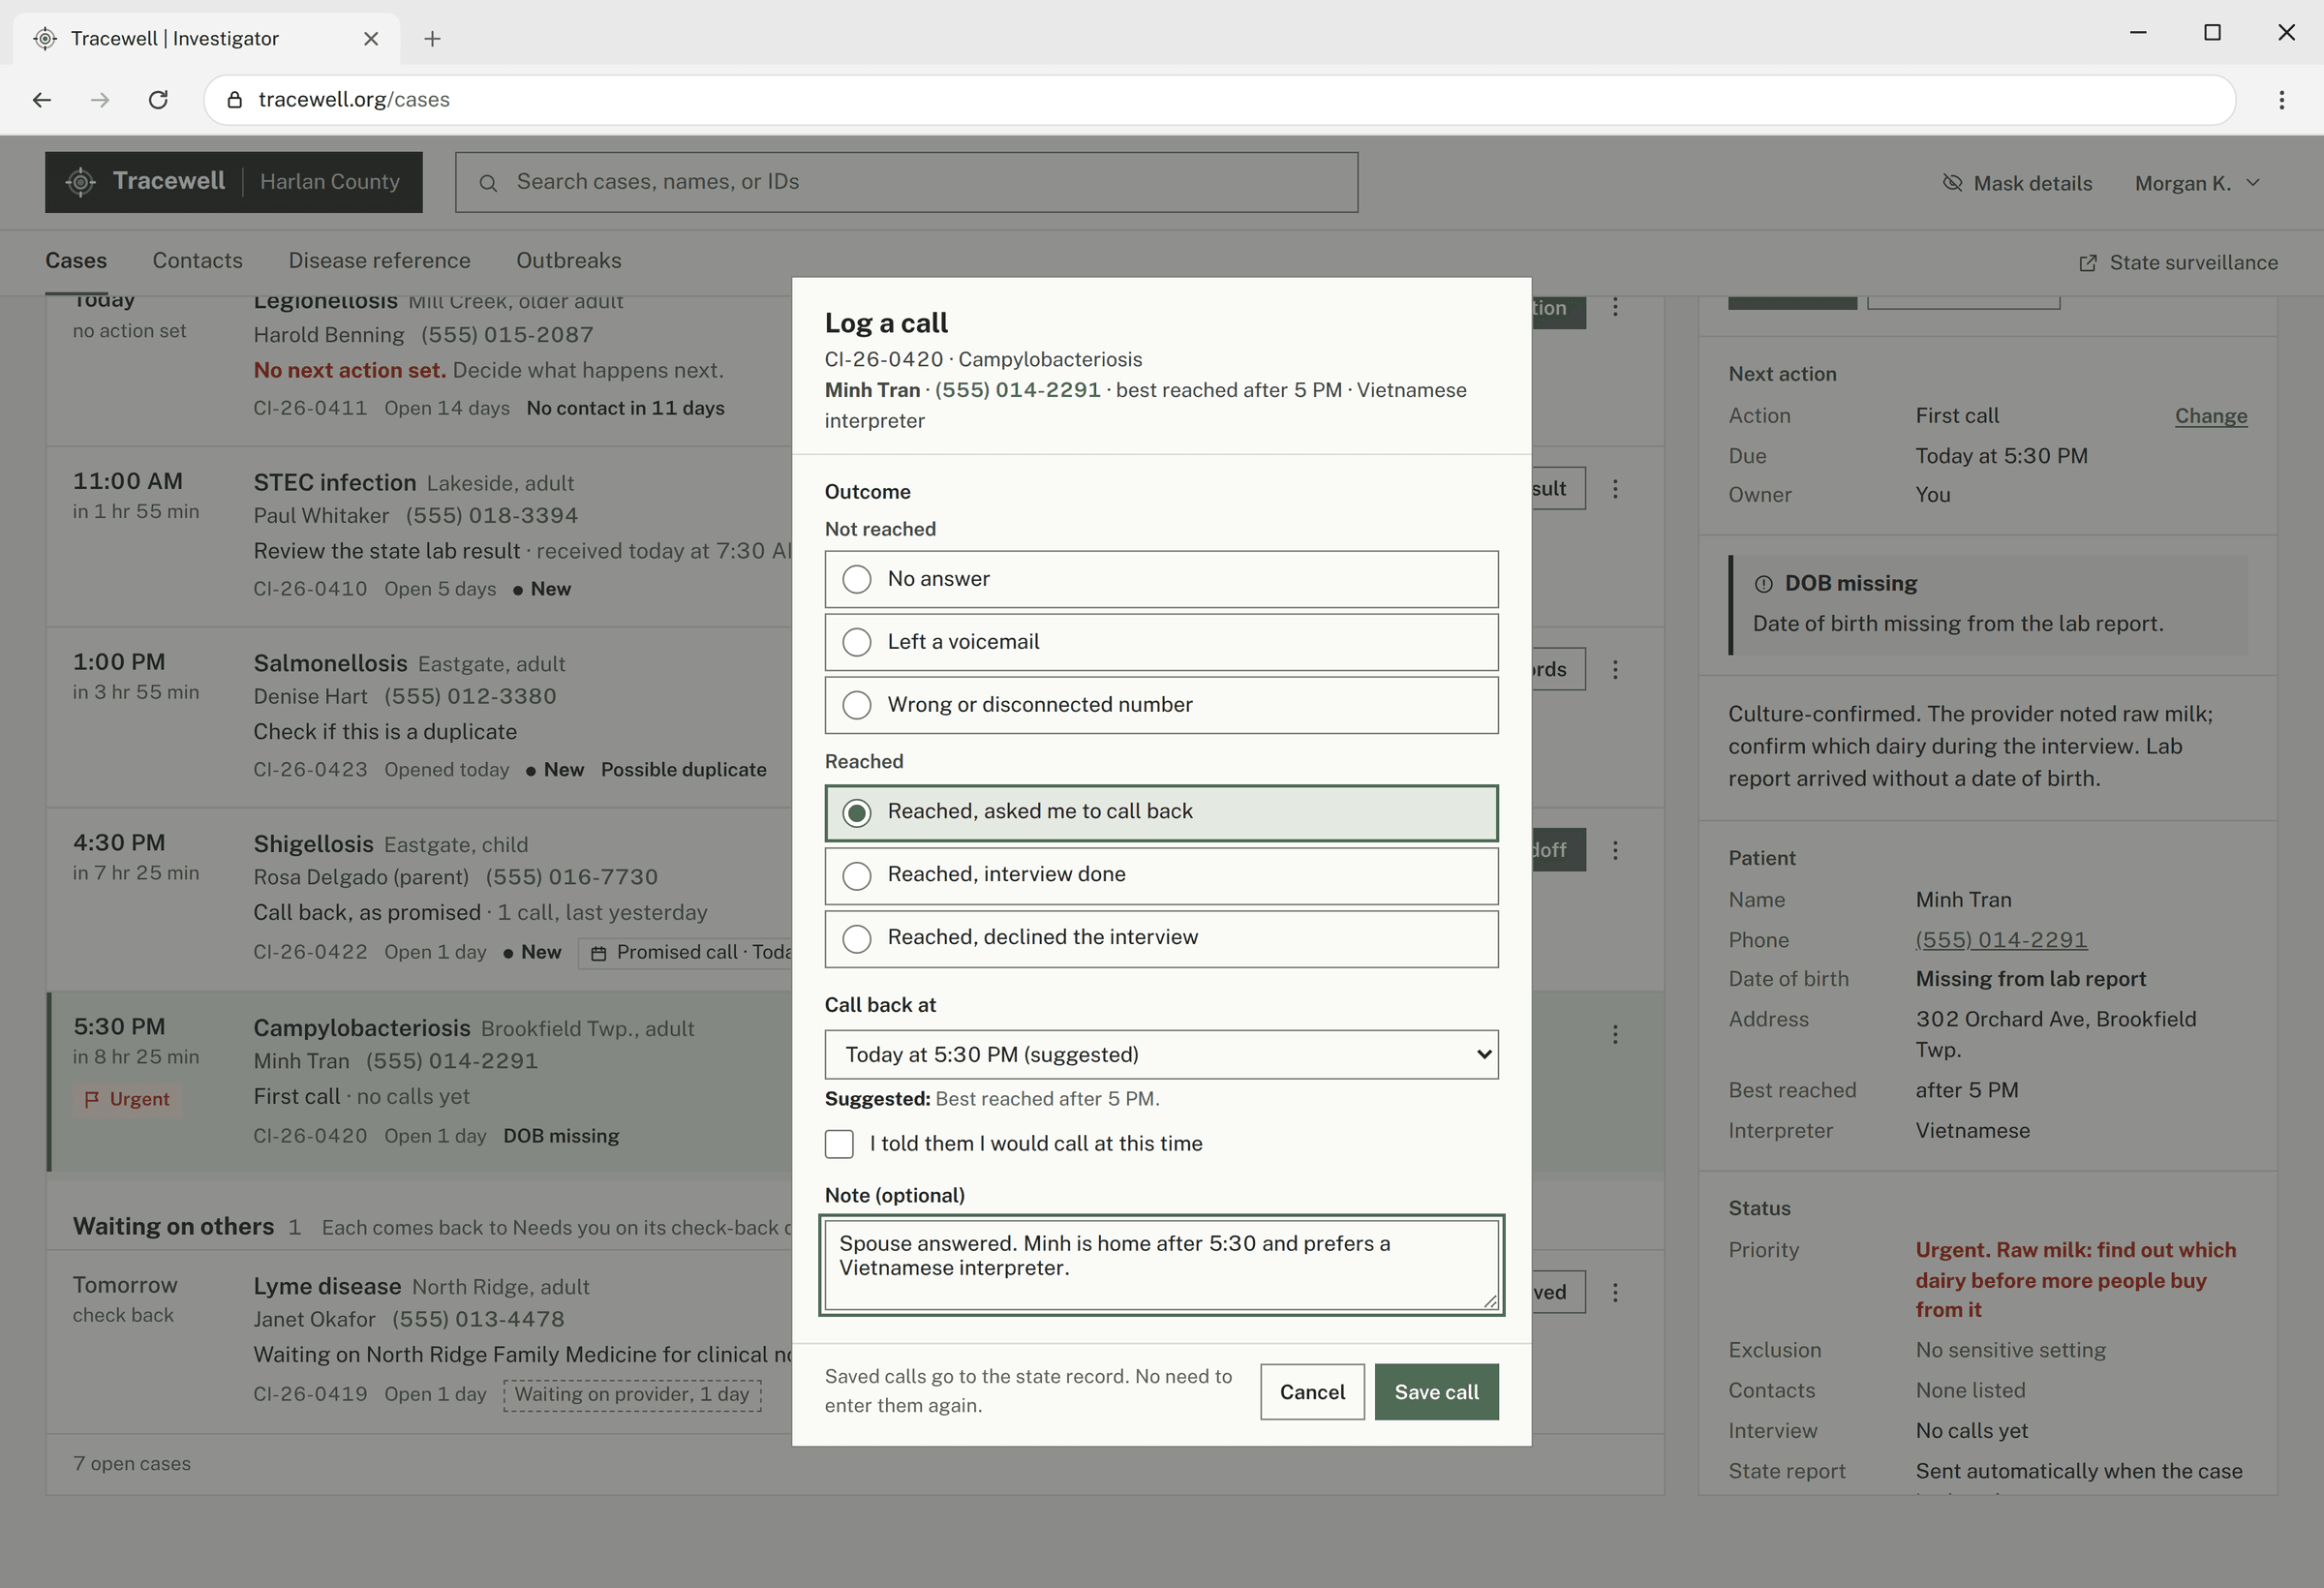Click the Tracewell logo icon
The width and height of the screenshot is (2324, 1588).
81,182
